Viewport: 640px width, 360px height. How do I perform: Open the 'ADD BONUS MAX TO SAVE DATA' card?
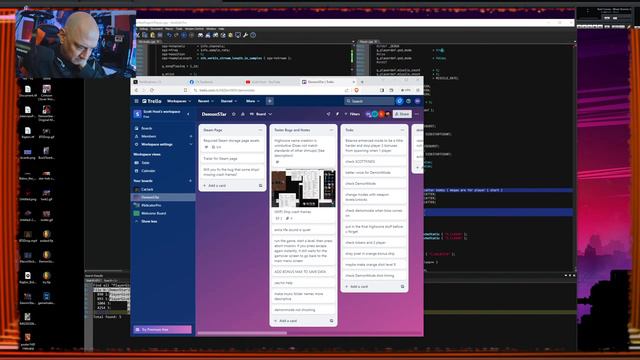(303, 272)
